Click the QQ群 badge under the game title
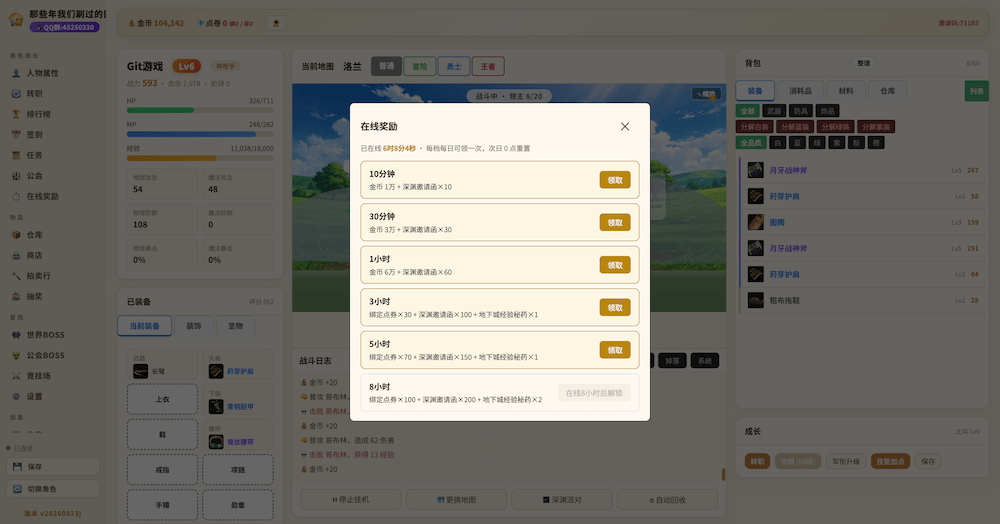 tap(64, 27)
